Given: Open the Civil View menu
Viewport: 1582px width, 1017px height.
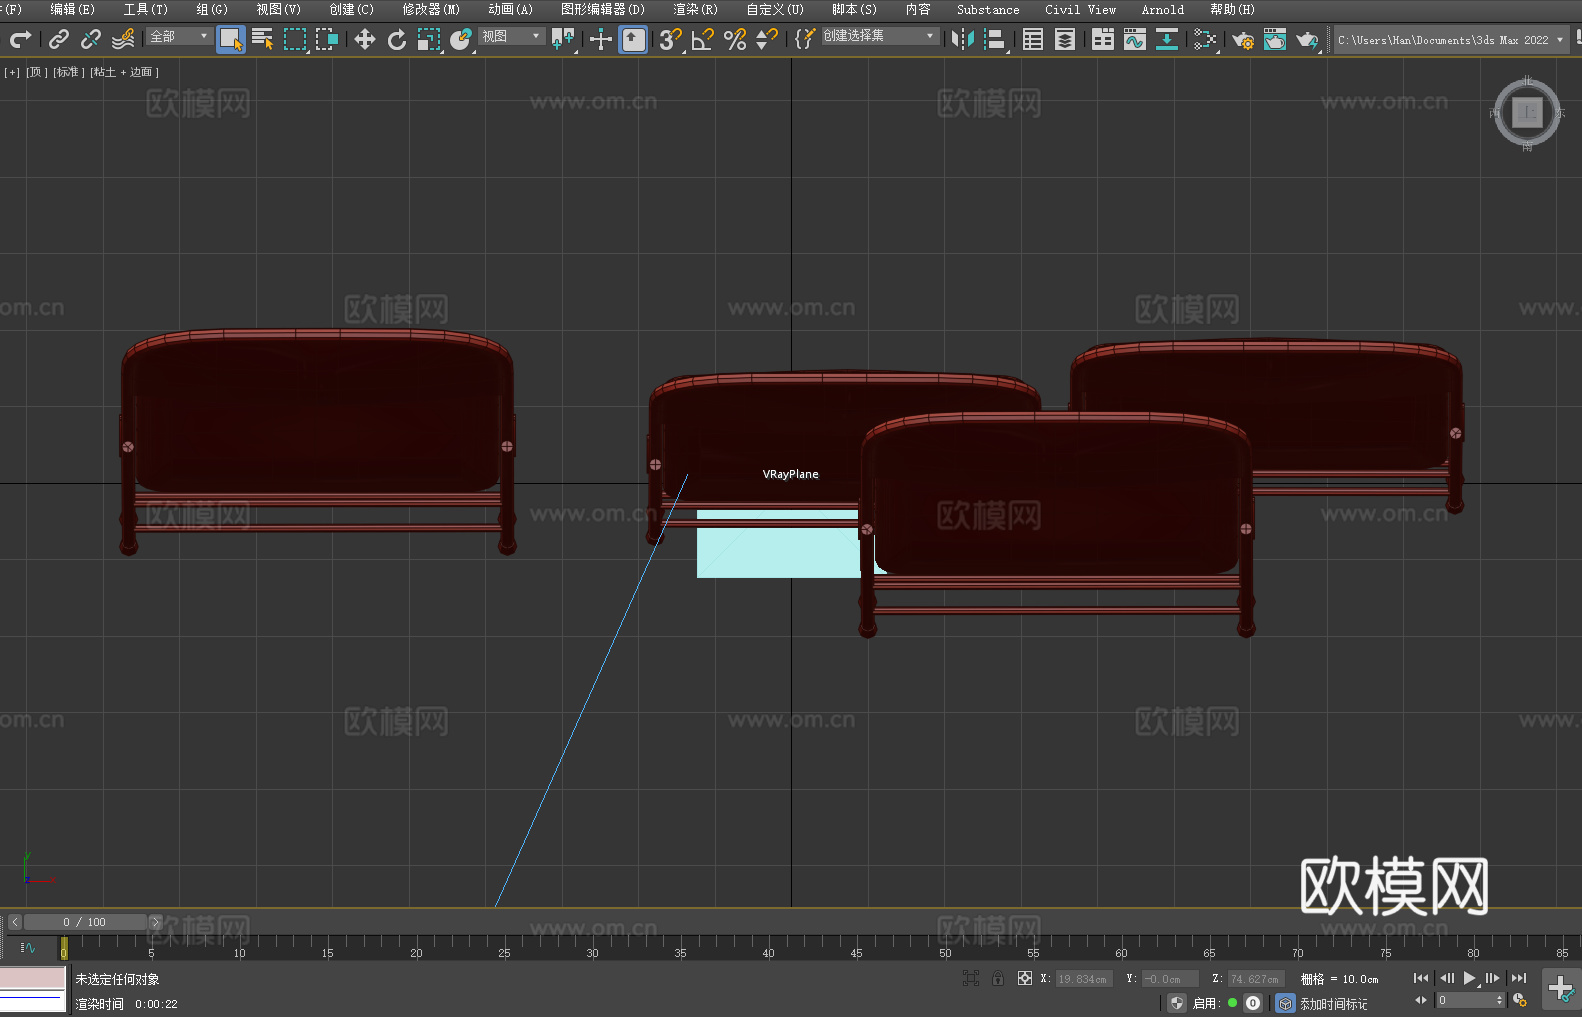Looking at the screenshot, I should 1080,9.
